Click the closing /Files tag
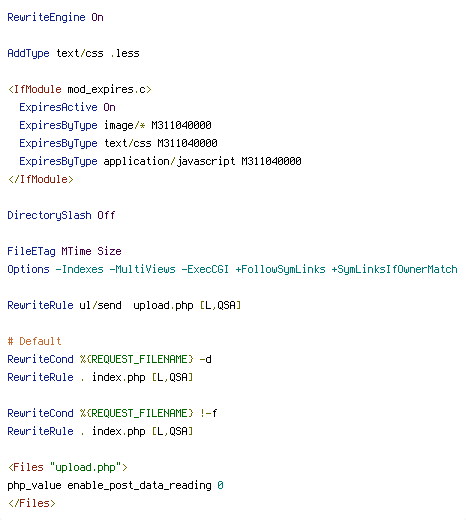 pyautogui.click(x=32, y=503)
